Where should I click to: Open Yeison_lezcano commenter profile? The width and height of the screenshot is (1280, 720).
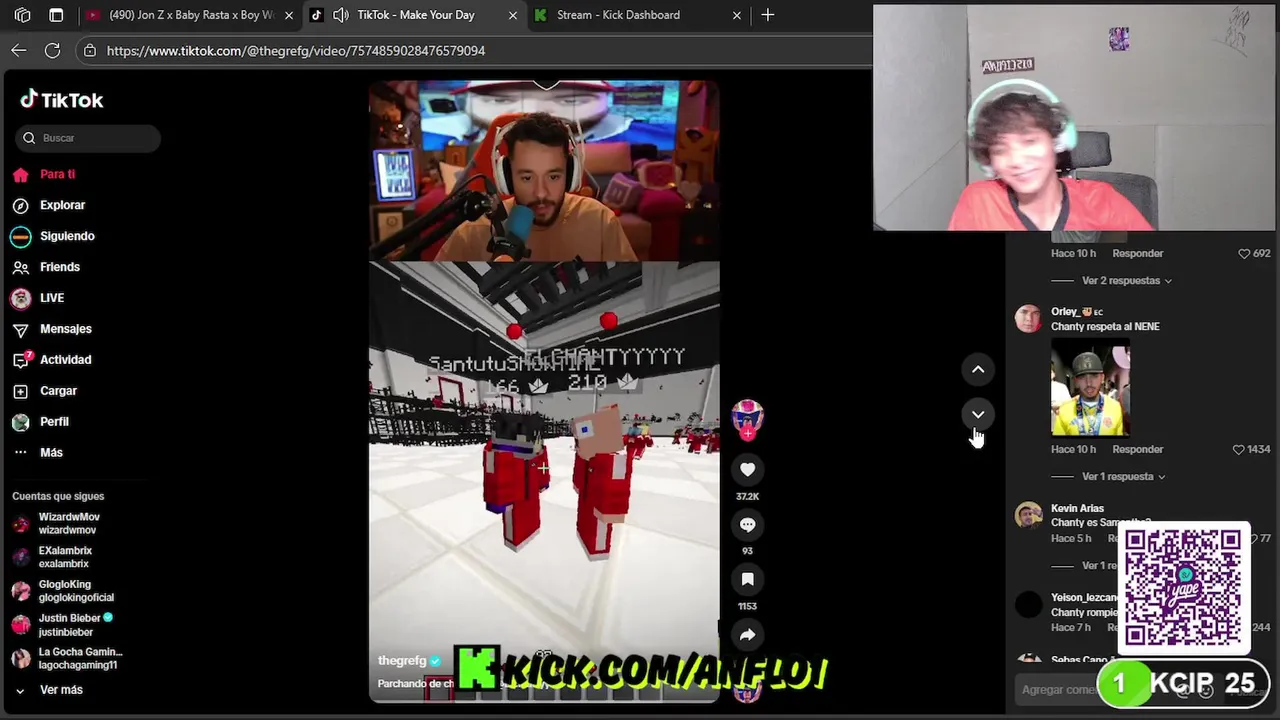[1084, 598]
